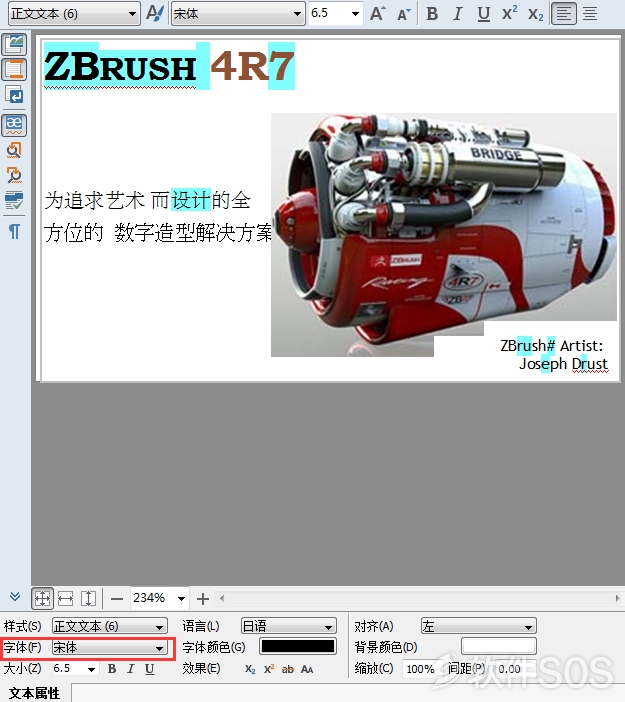Apply subscript effect in 效果 row

[250, 669]
